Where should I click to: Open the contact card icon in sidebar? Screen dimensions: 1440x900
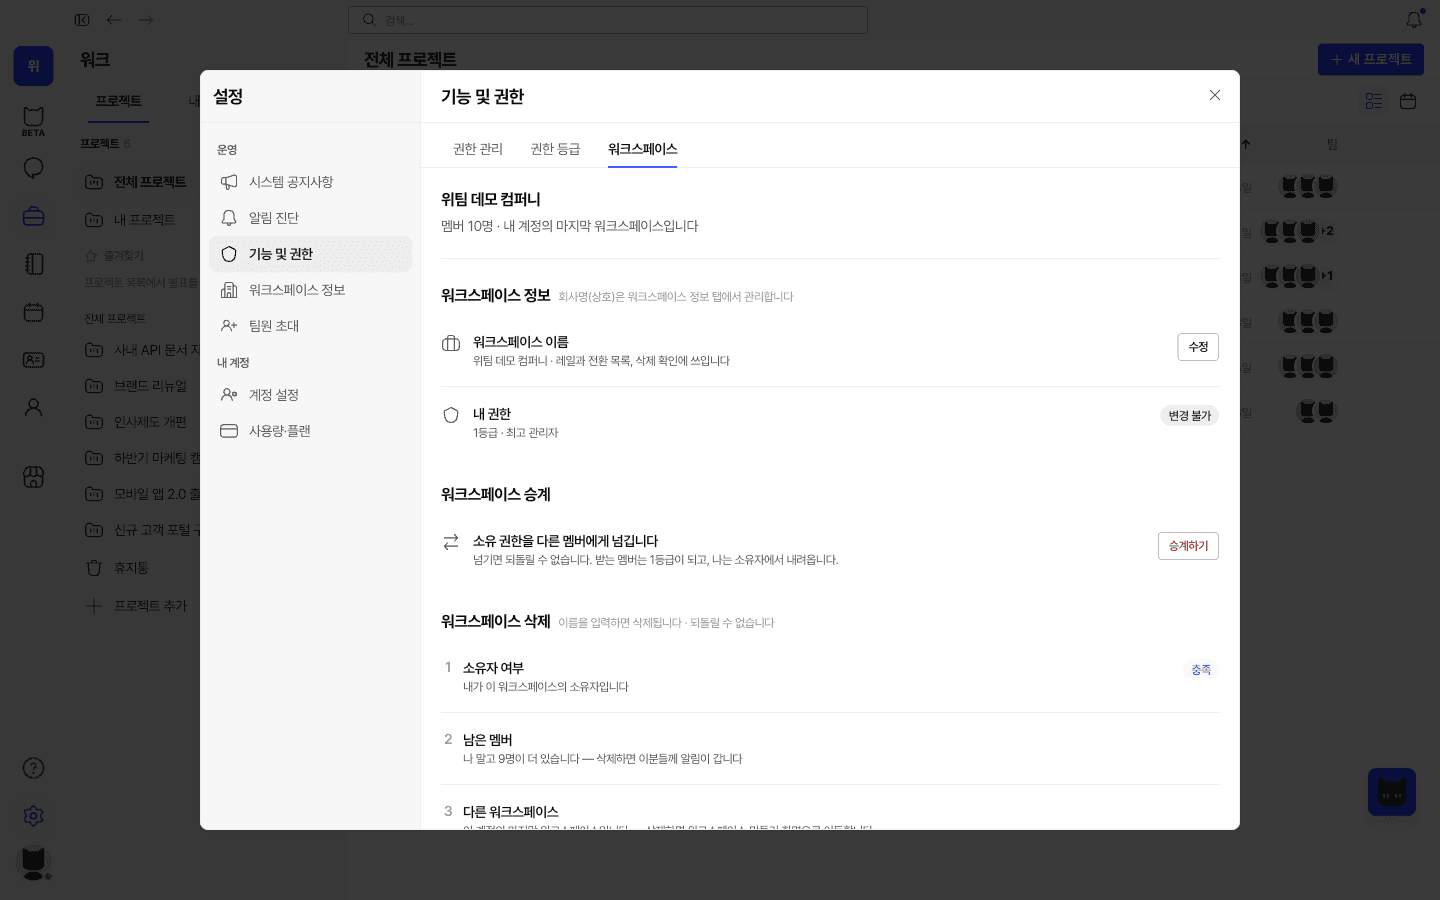(x=33, y=360)
